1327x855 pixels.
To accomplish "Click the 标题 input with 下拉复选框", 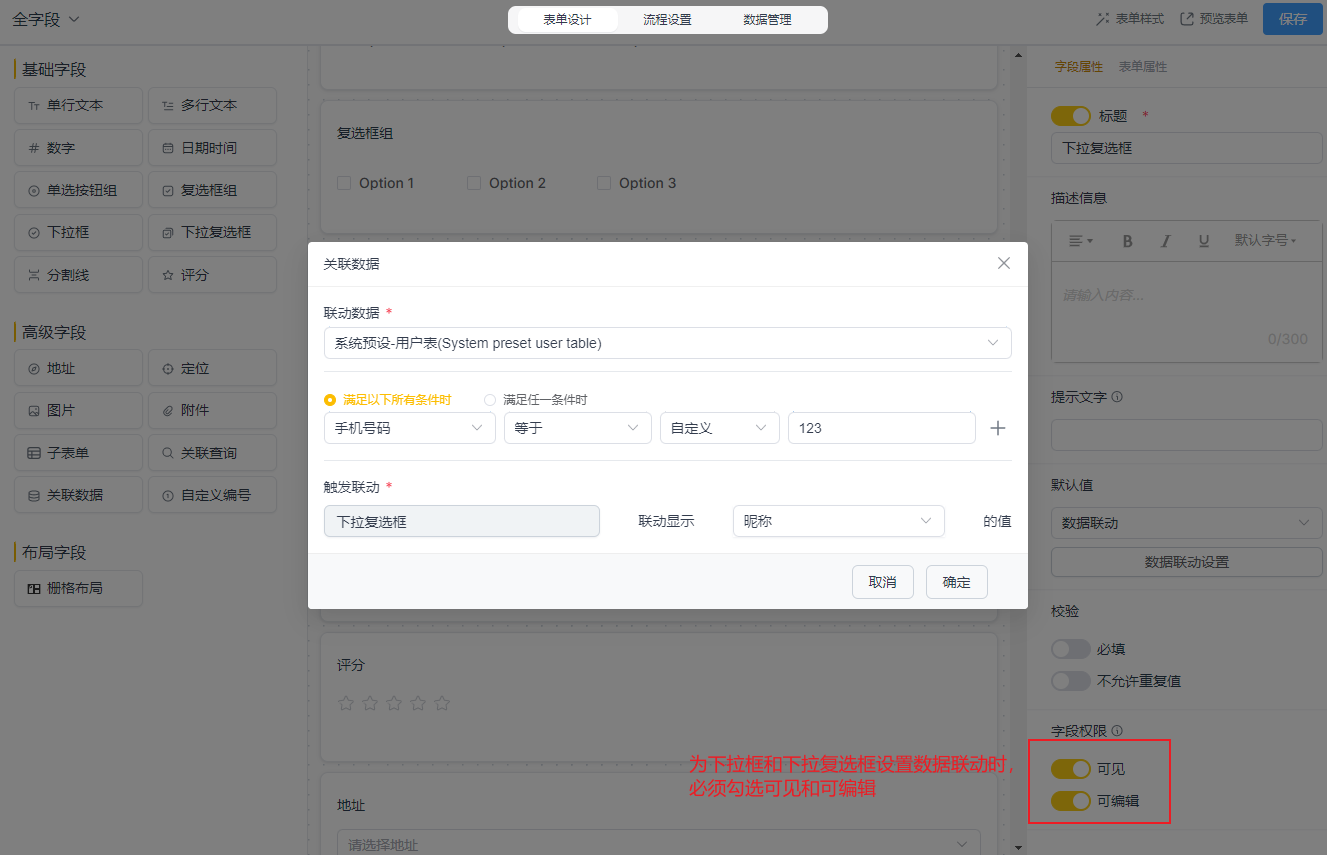I will [1187, 148].
